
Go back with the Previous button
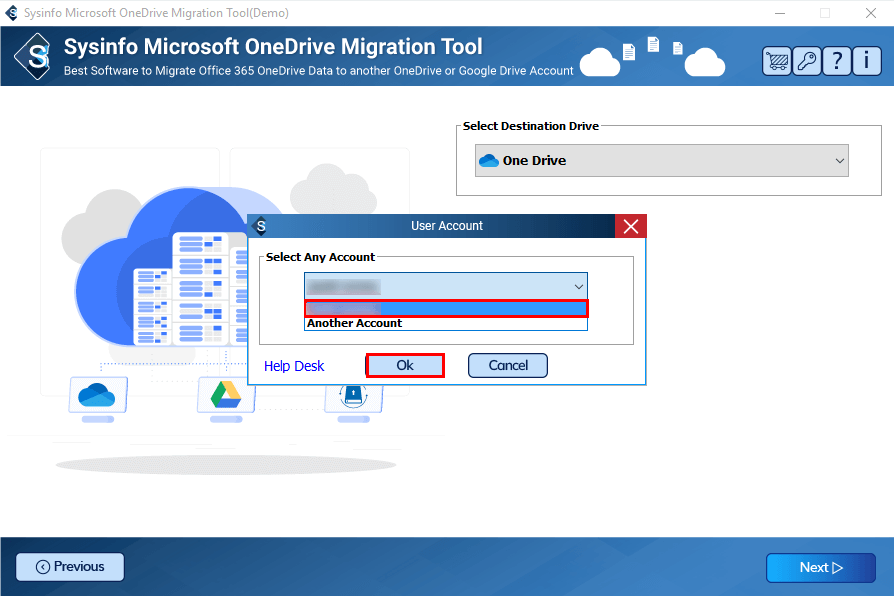pos(70,567)
